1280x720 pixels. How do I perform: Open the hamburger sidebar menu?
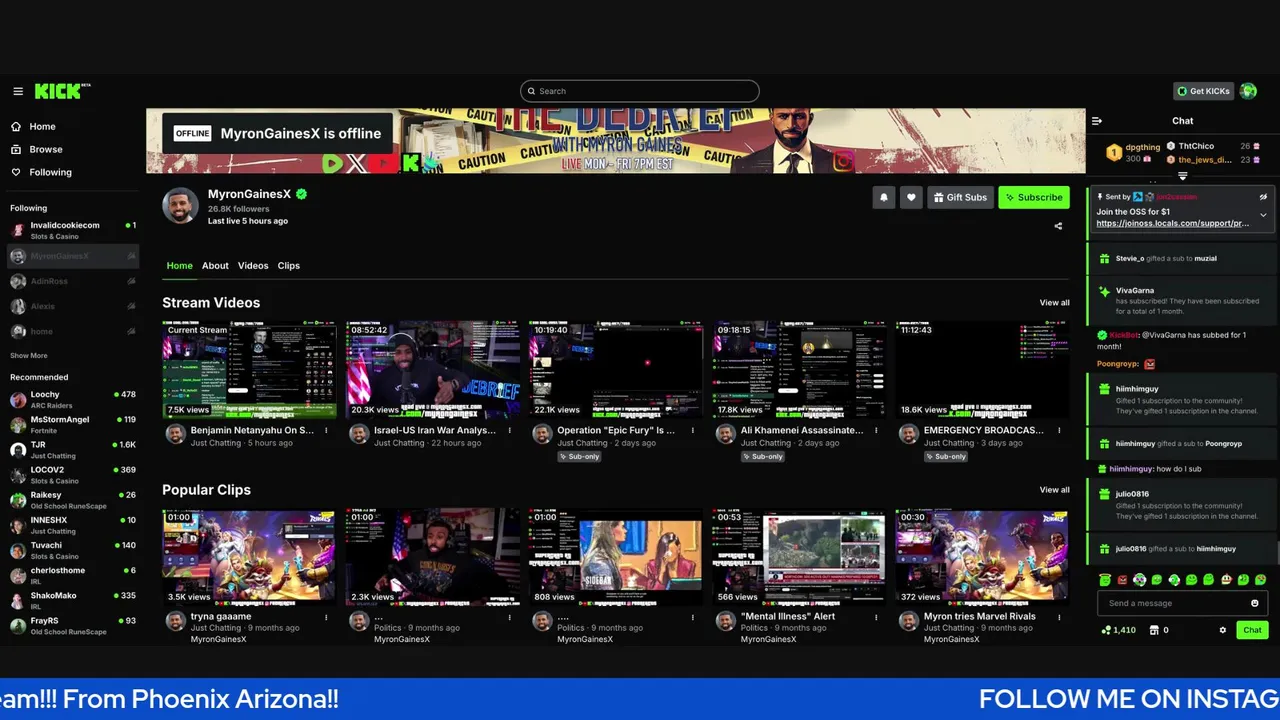pos(18,91)
